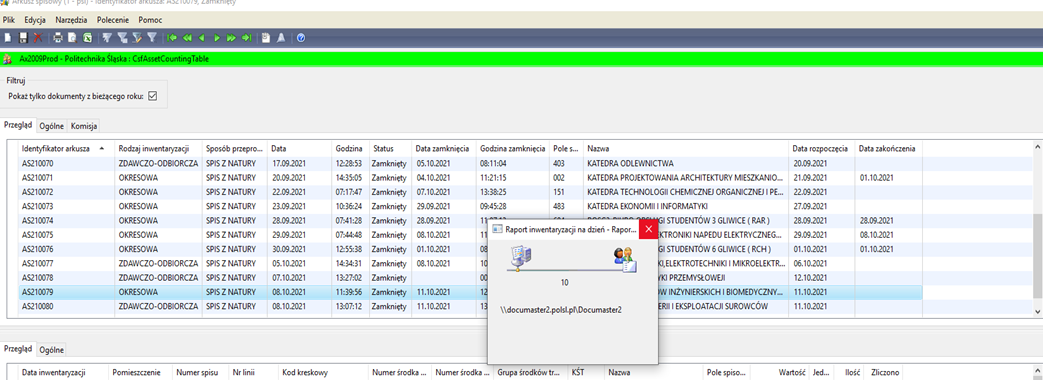Click \\documaster2.polsl.pl\Documaster2 path text
This screenshot has height=380, width=1043.
coord(561,309)
